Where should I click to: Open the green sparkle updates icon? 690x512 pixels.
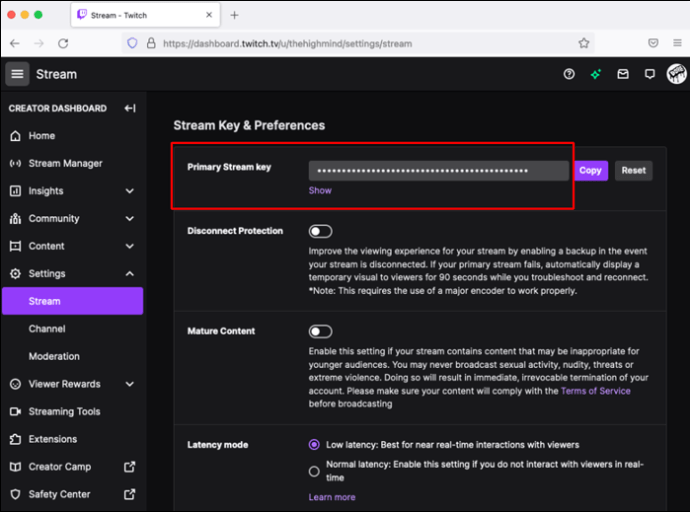pos(596,74)
